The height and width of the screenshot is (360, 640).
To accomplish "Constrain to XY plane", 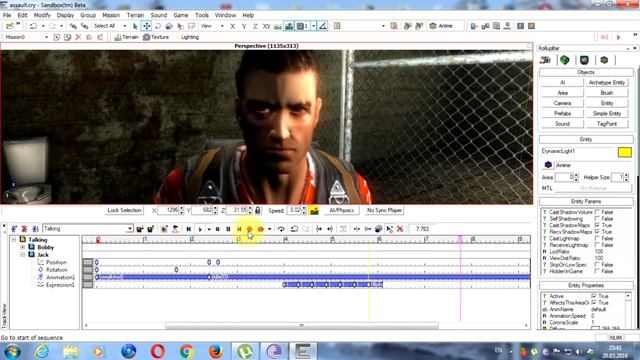I will coord(267,26).
